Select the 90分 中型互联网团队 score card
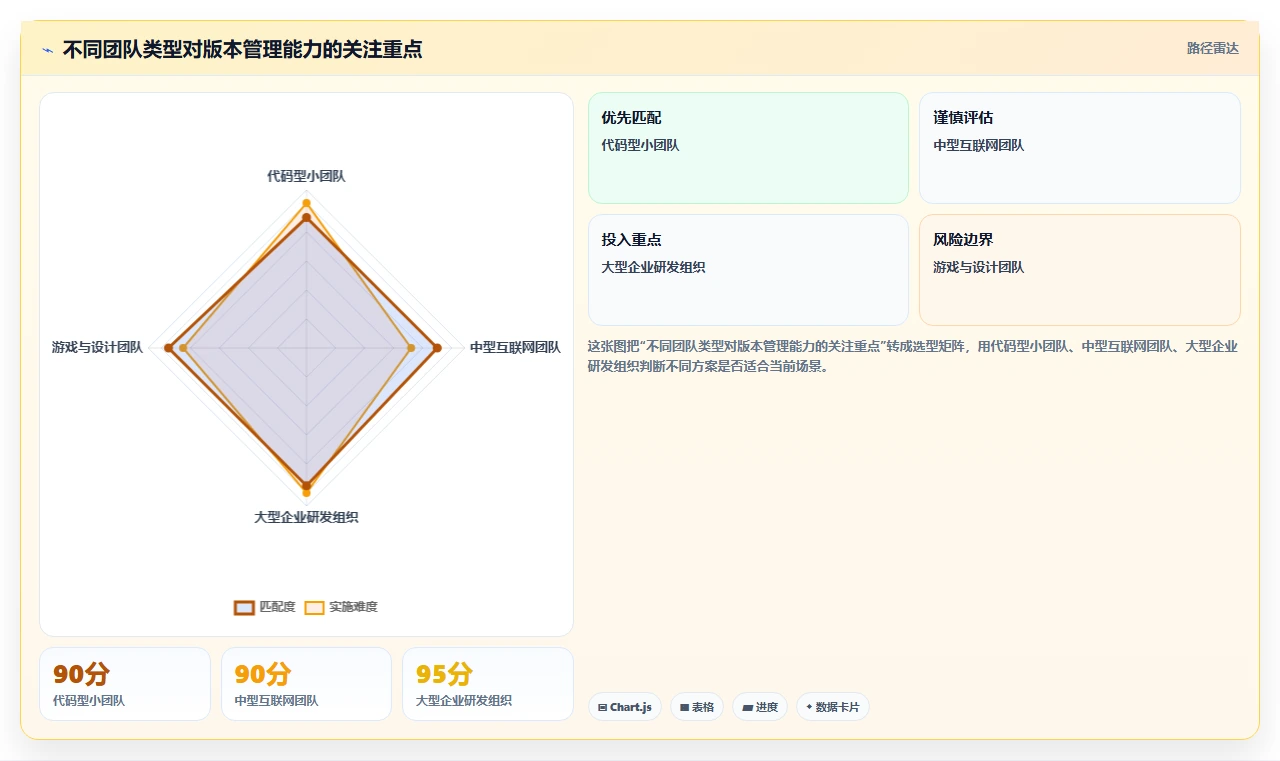Screen dimensions: 1280x761 tap(306, 684)
